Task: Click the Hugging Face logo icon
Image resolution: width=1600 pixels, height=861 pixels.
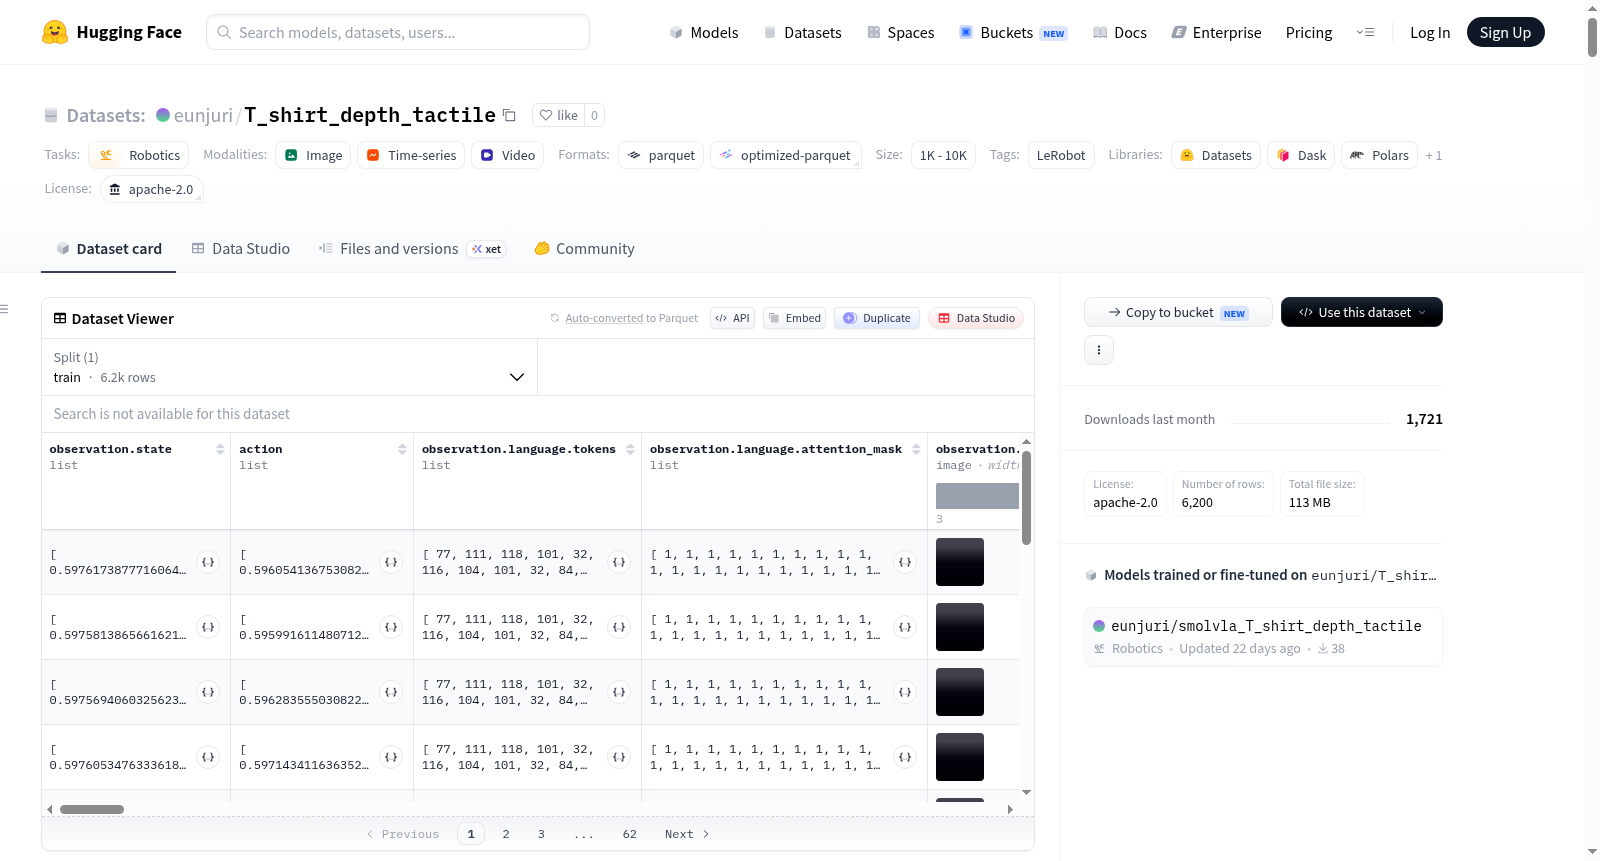Action: click(55, 32)
